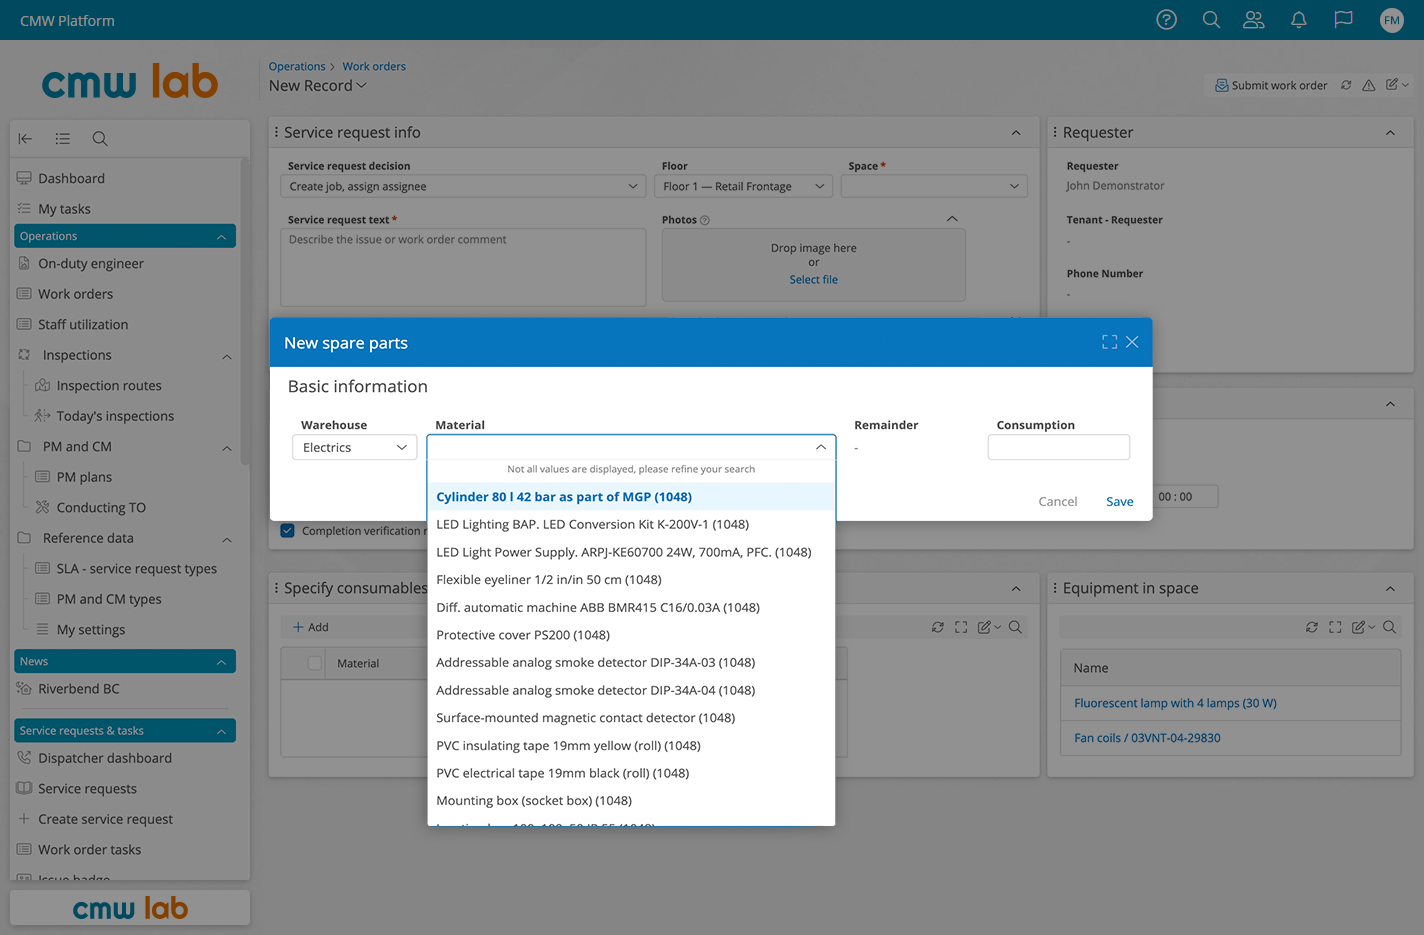Go to Dashboard in sidebar
This screenshot has width=1424, height=935.
(71, 178)
